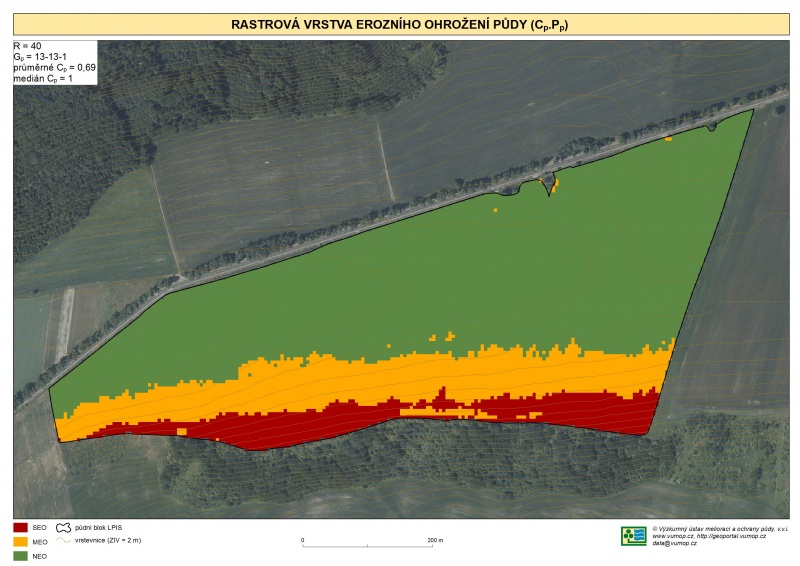Click the dark red SEO zone on map
Viewport: 800px width, 566px height.
pos(300,425)
